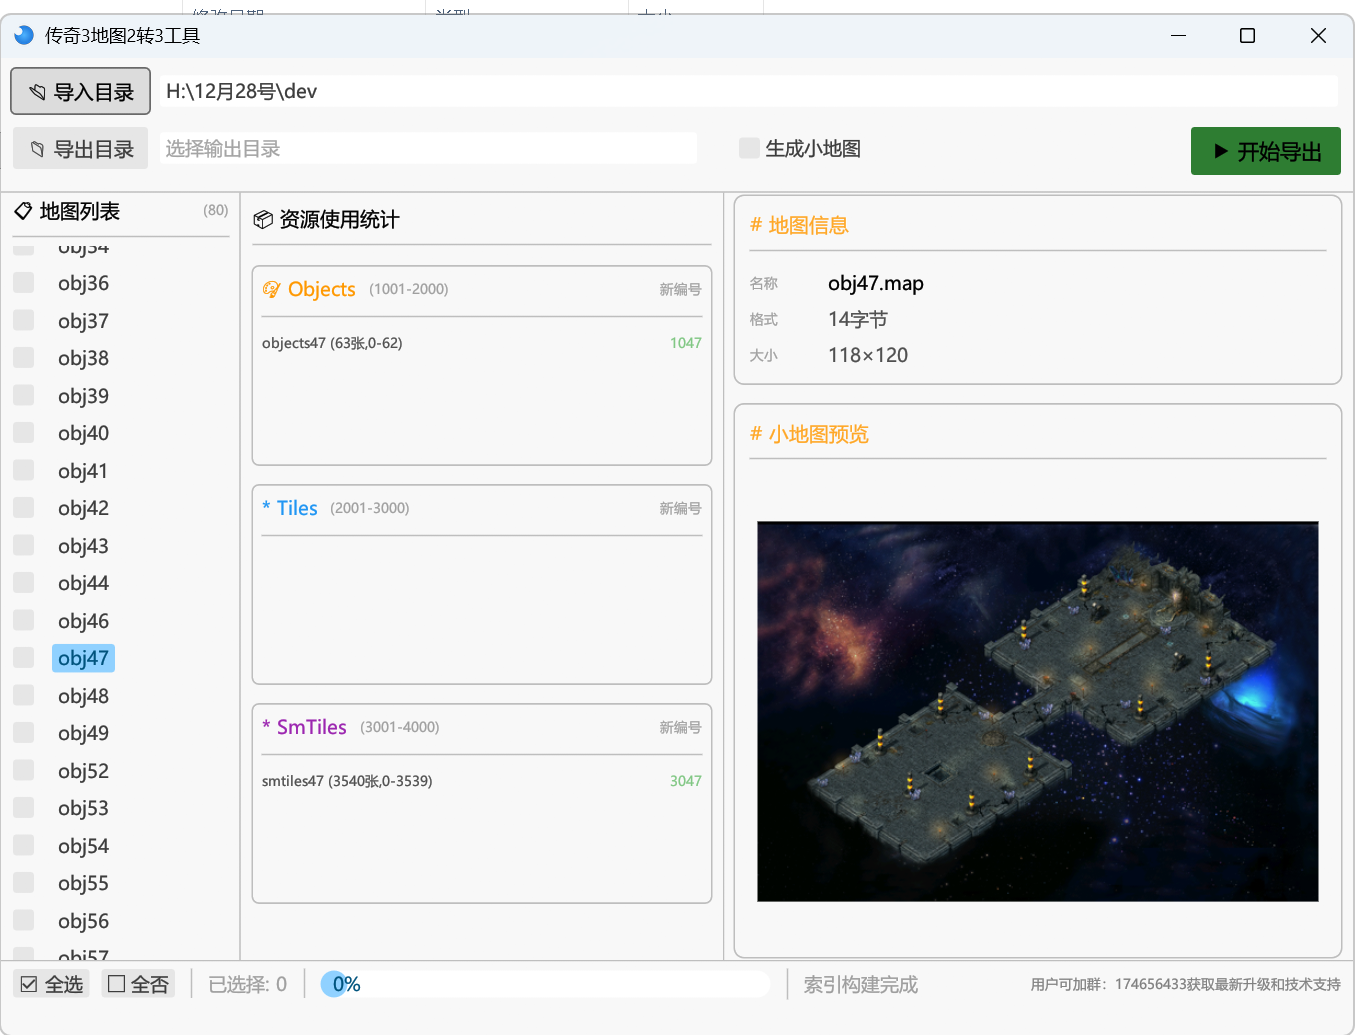This screenshot has height=1035, width=1357.
Task: Enable the 生成小地图 checkbox
Action: point(749,148)
